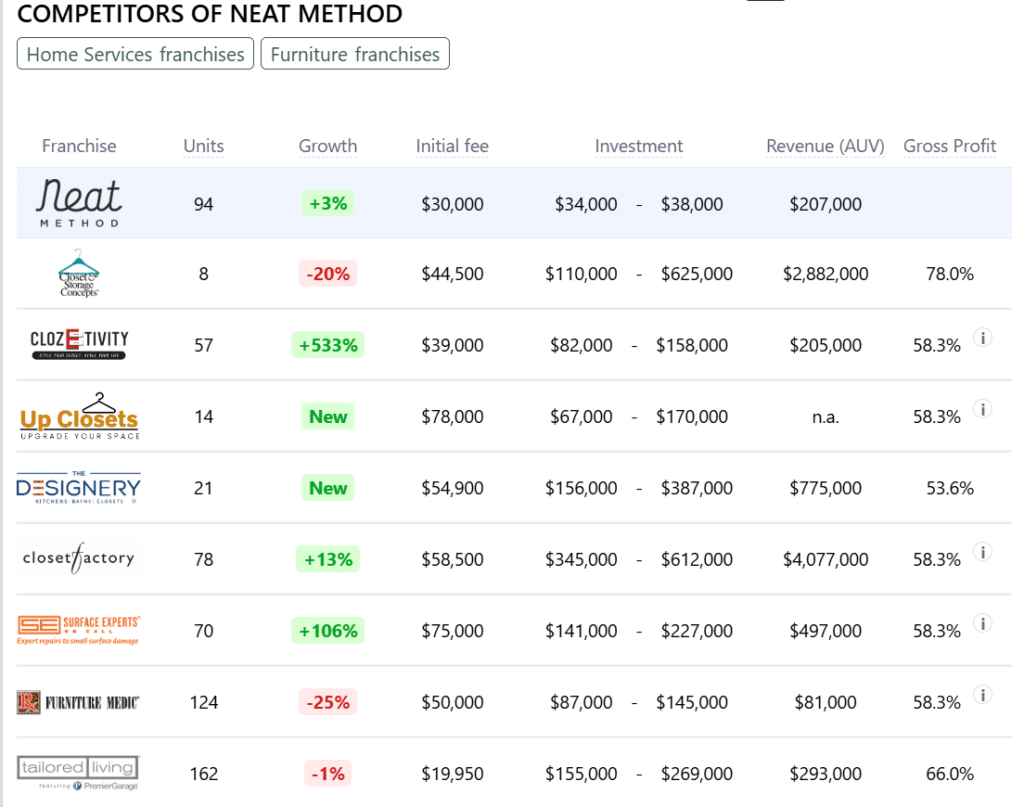1024x807 pixels.
Task: Open Closet & Storage Concepts logo
Action: pyautogui.click(x=78, y=274)
